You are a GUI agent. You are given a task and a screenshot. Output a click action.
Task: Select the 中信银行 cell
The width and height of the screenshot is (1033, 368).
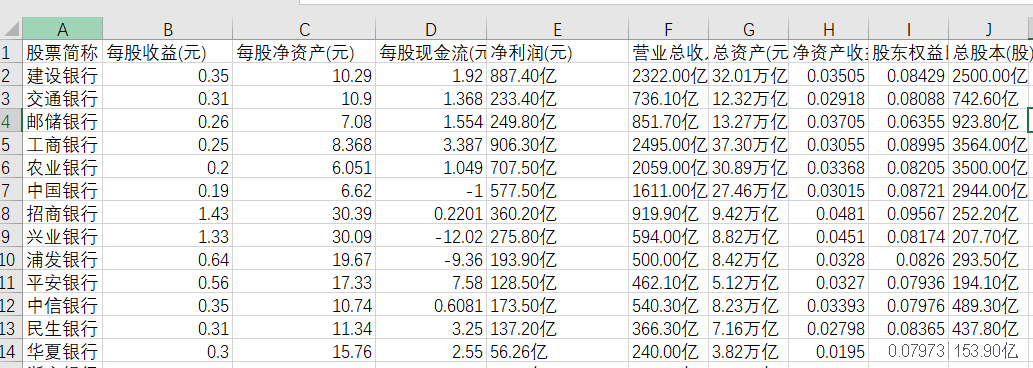point(63,305)
